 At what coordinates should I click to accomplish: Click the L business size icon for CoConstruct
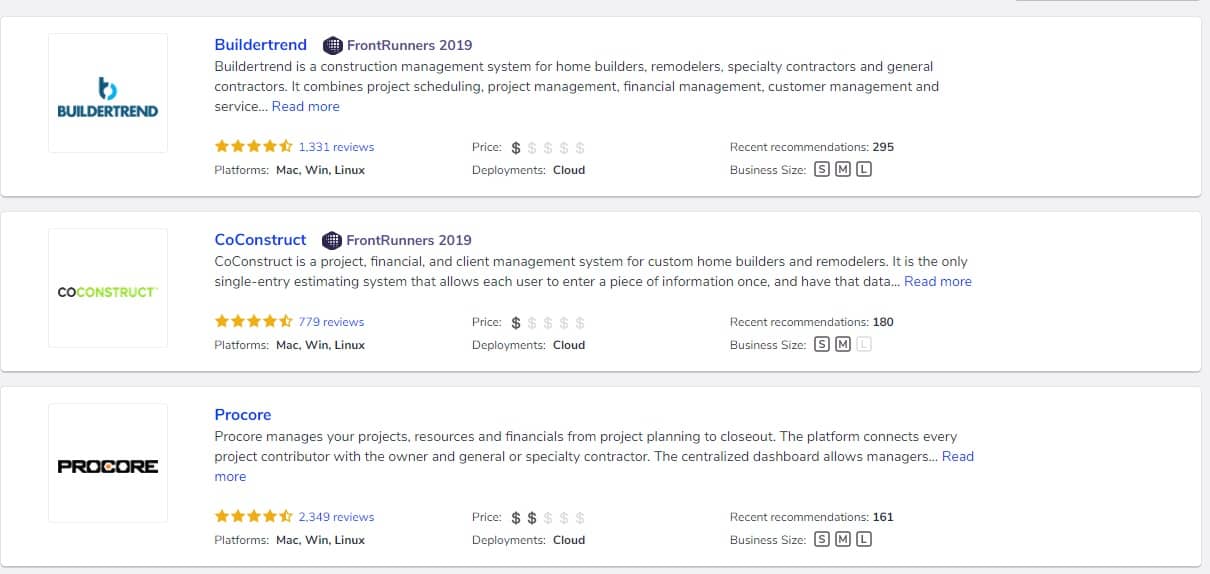coord(864,344)
